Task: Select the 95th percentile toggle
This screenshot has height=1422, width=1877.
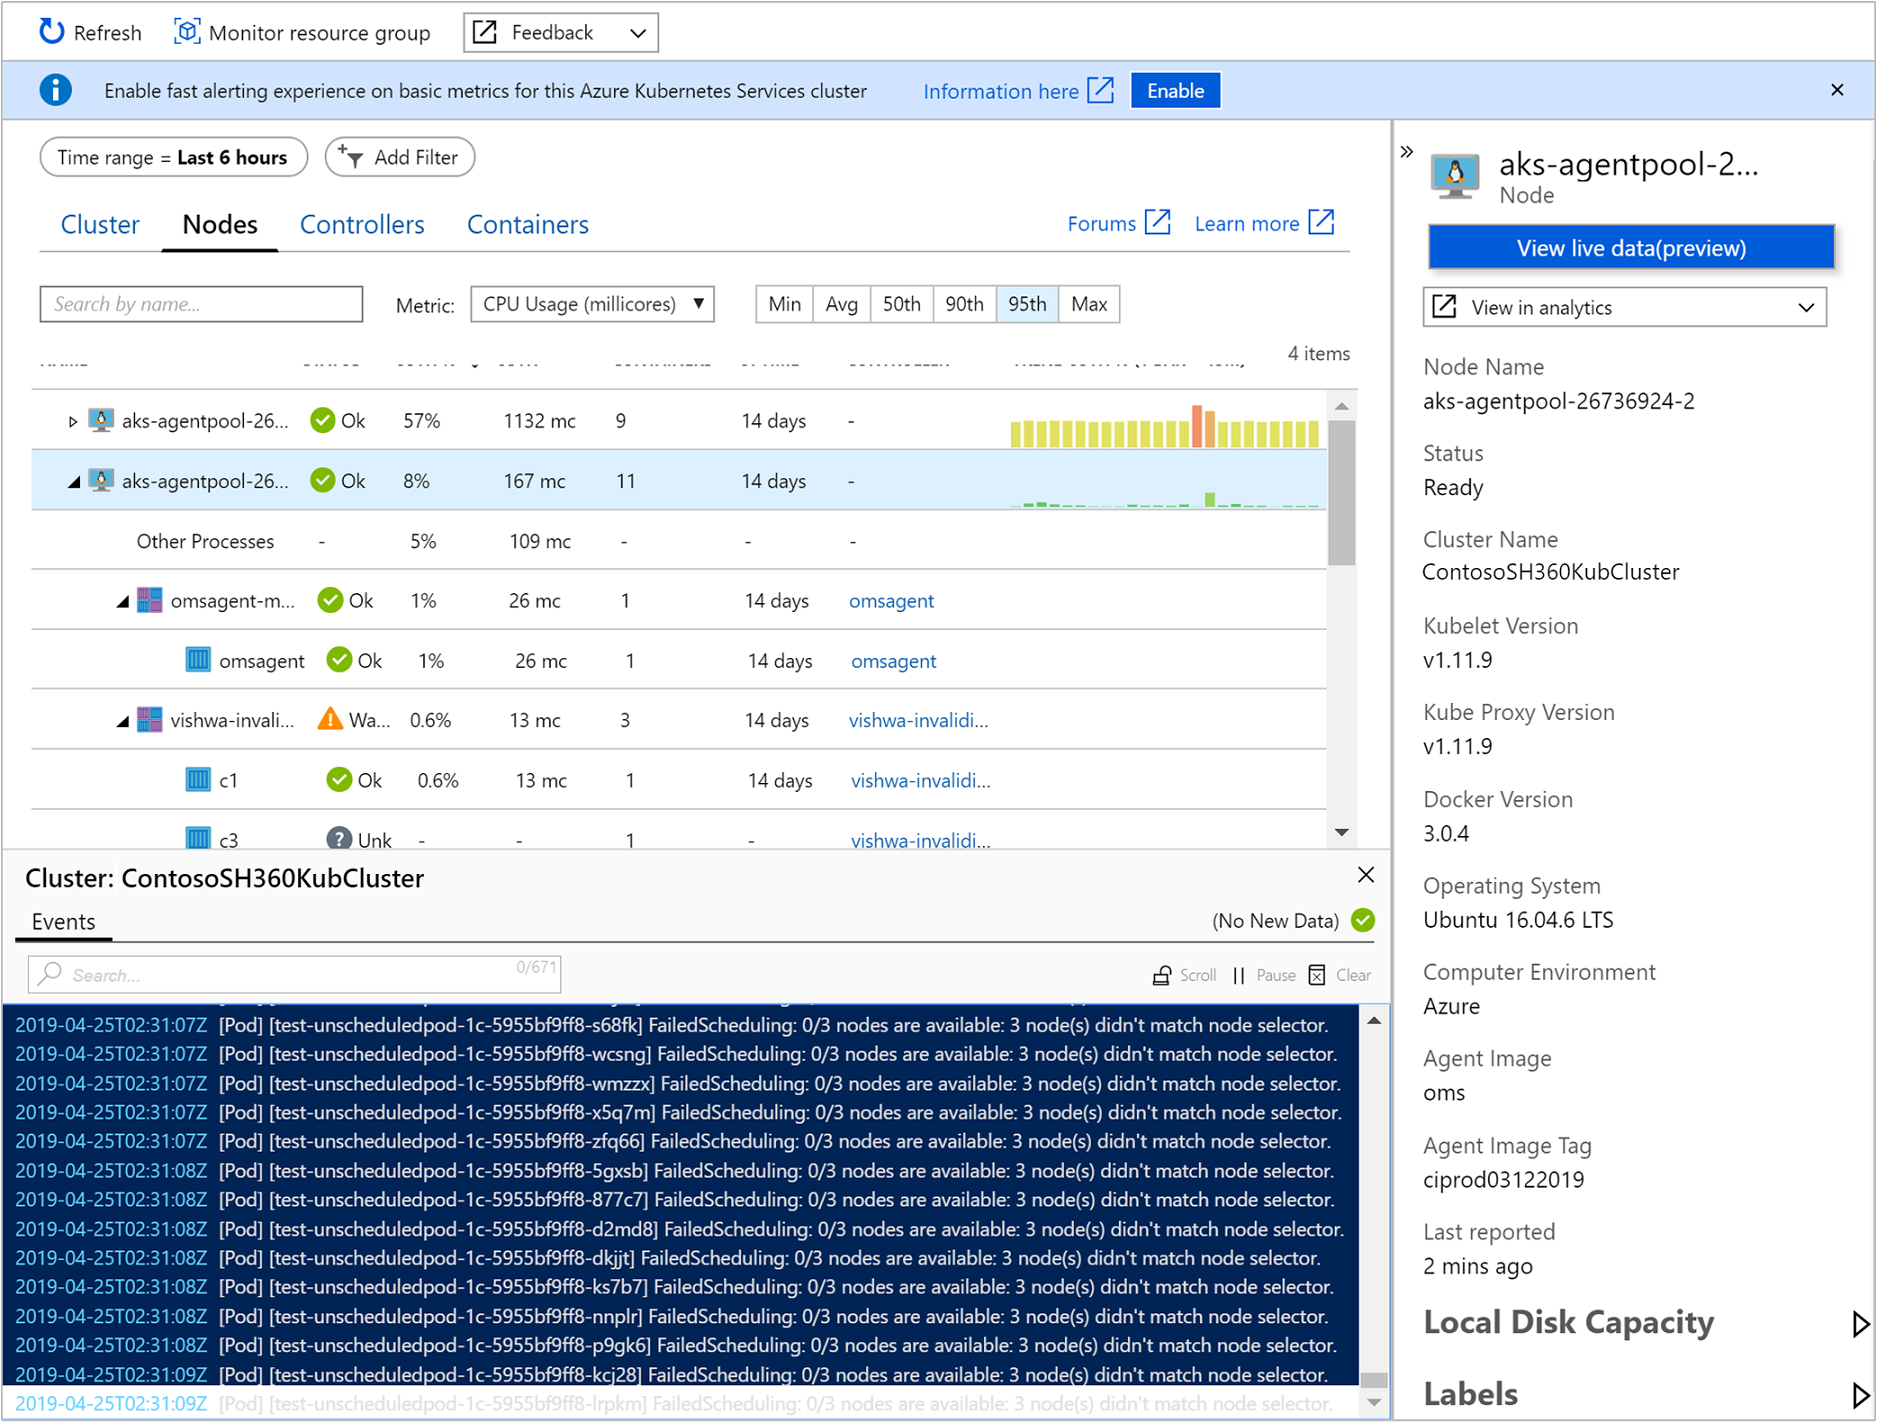Action: 1026,304
